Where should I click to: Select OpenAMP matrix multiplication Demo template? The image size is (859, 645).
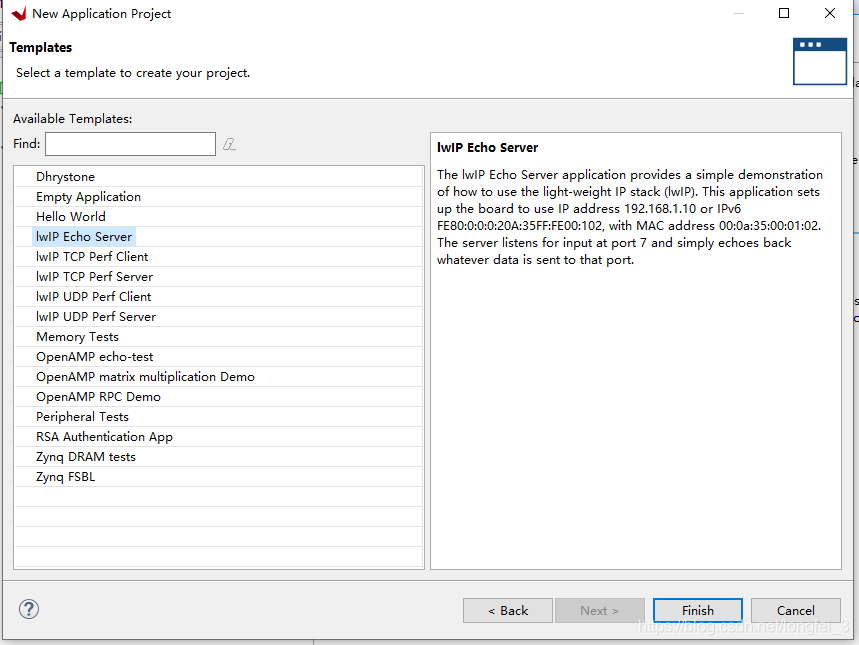[x=219, y=376]
